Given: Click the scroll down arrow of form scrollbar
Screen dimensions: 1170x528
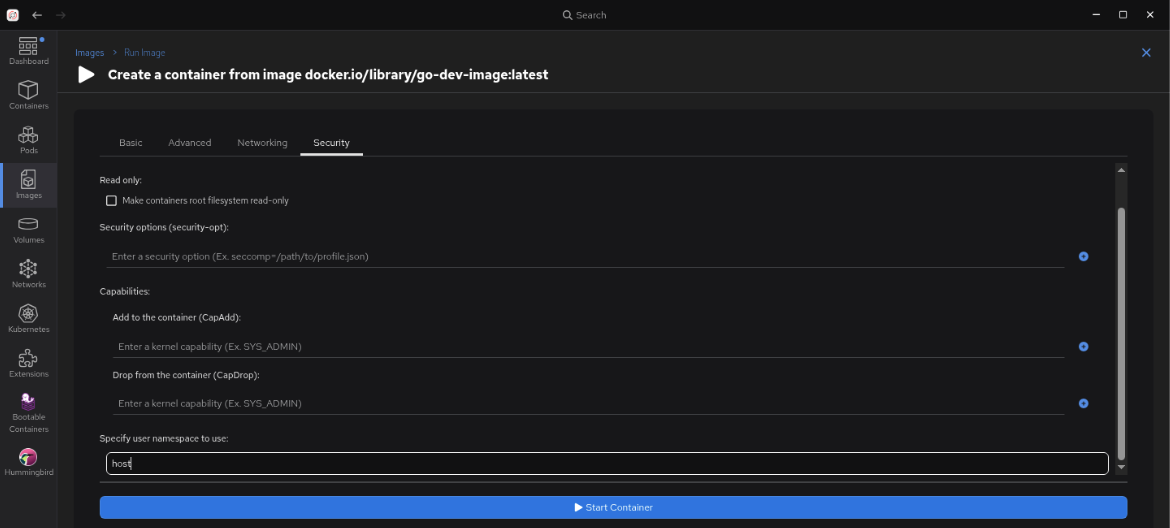Looking at the screenshot, I should click(x=1121, y=467).
